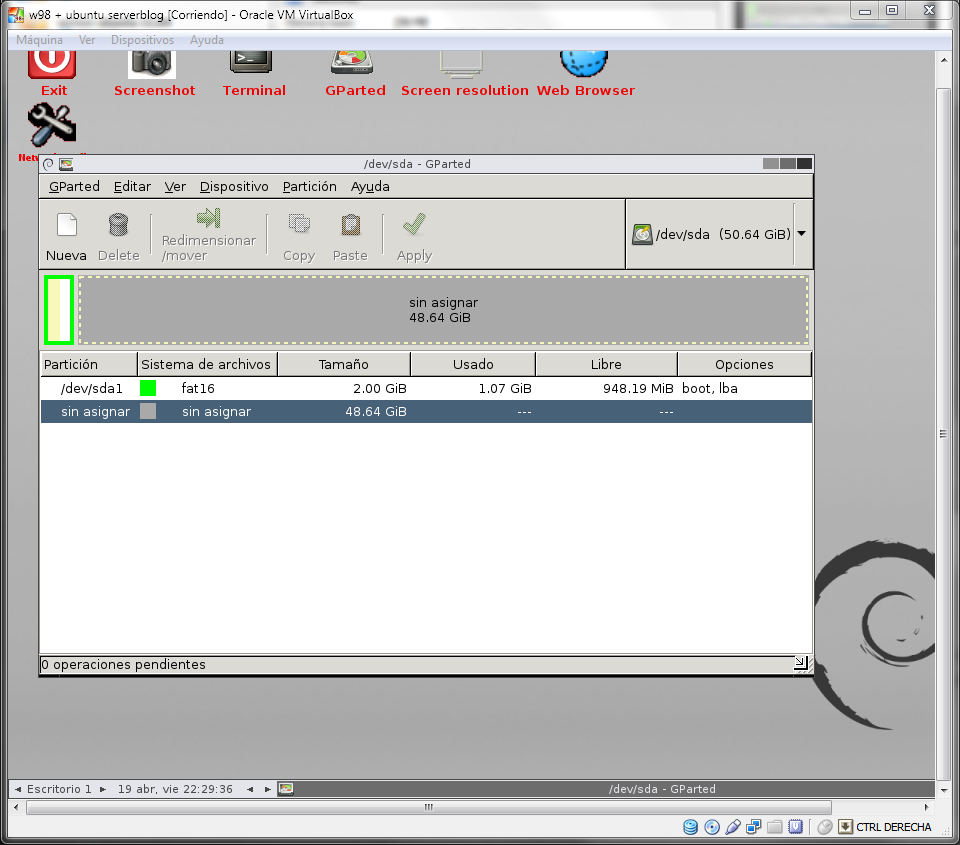Screen dimensions: 960x845
Task: Select the sin asignar row in partition list
Action: click(426, 411)
